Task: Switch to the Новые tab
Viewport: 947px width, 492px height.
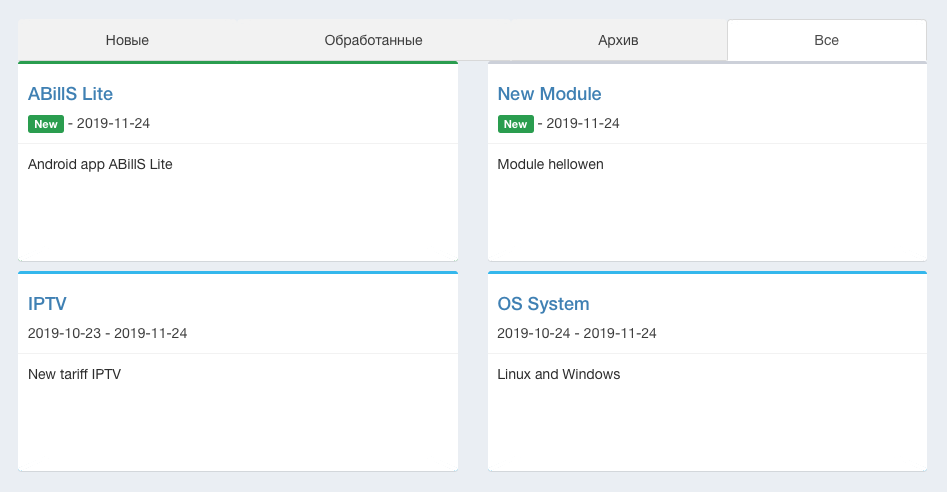Action: [x=127, y=40]
